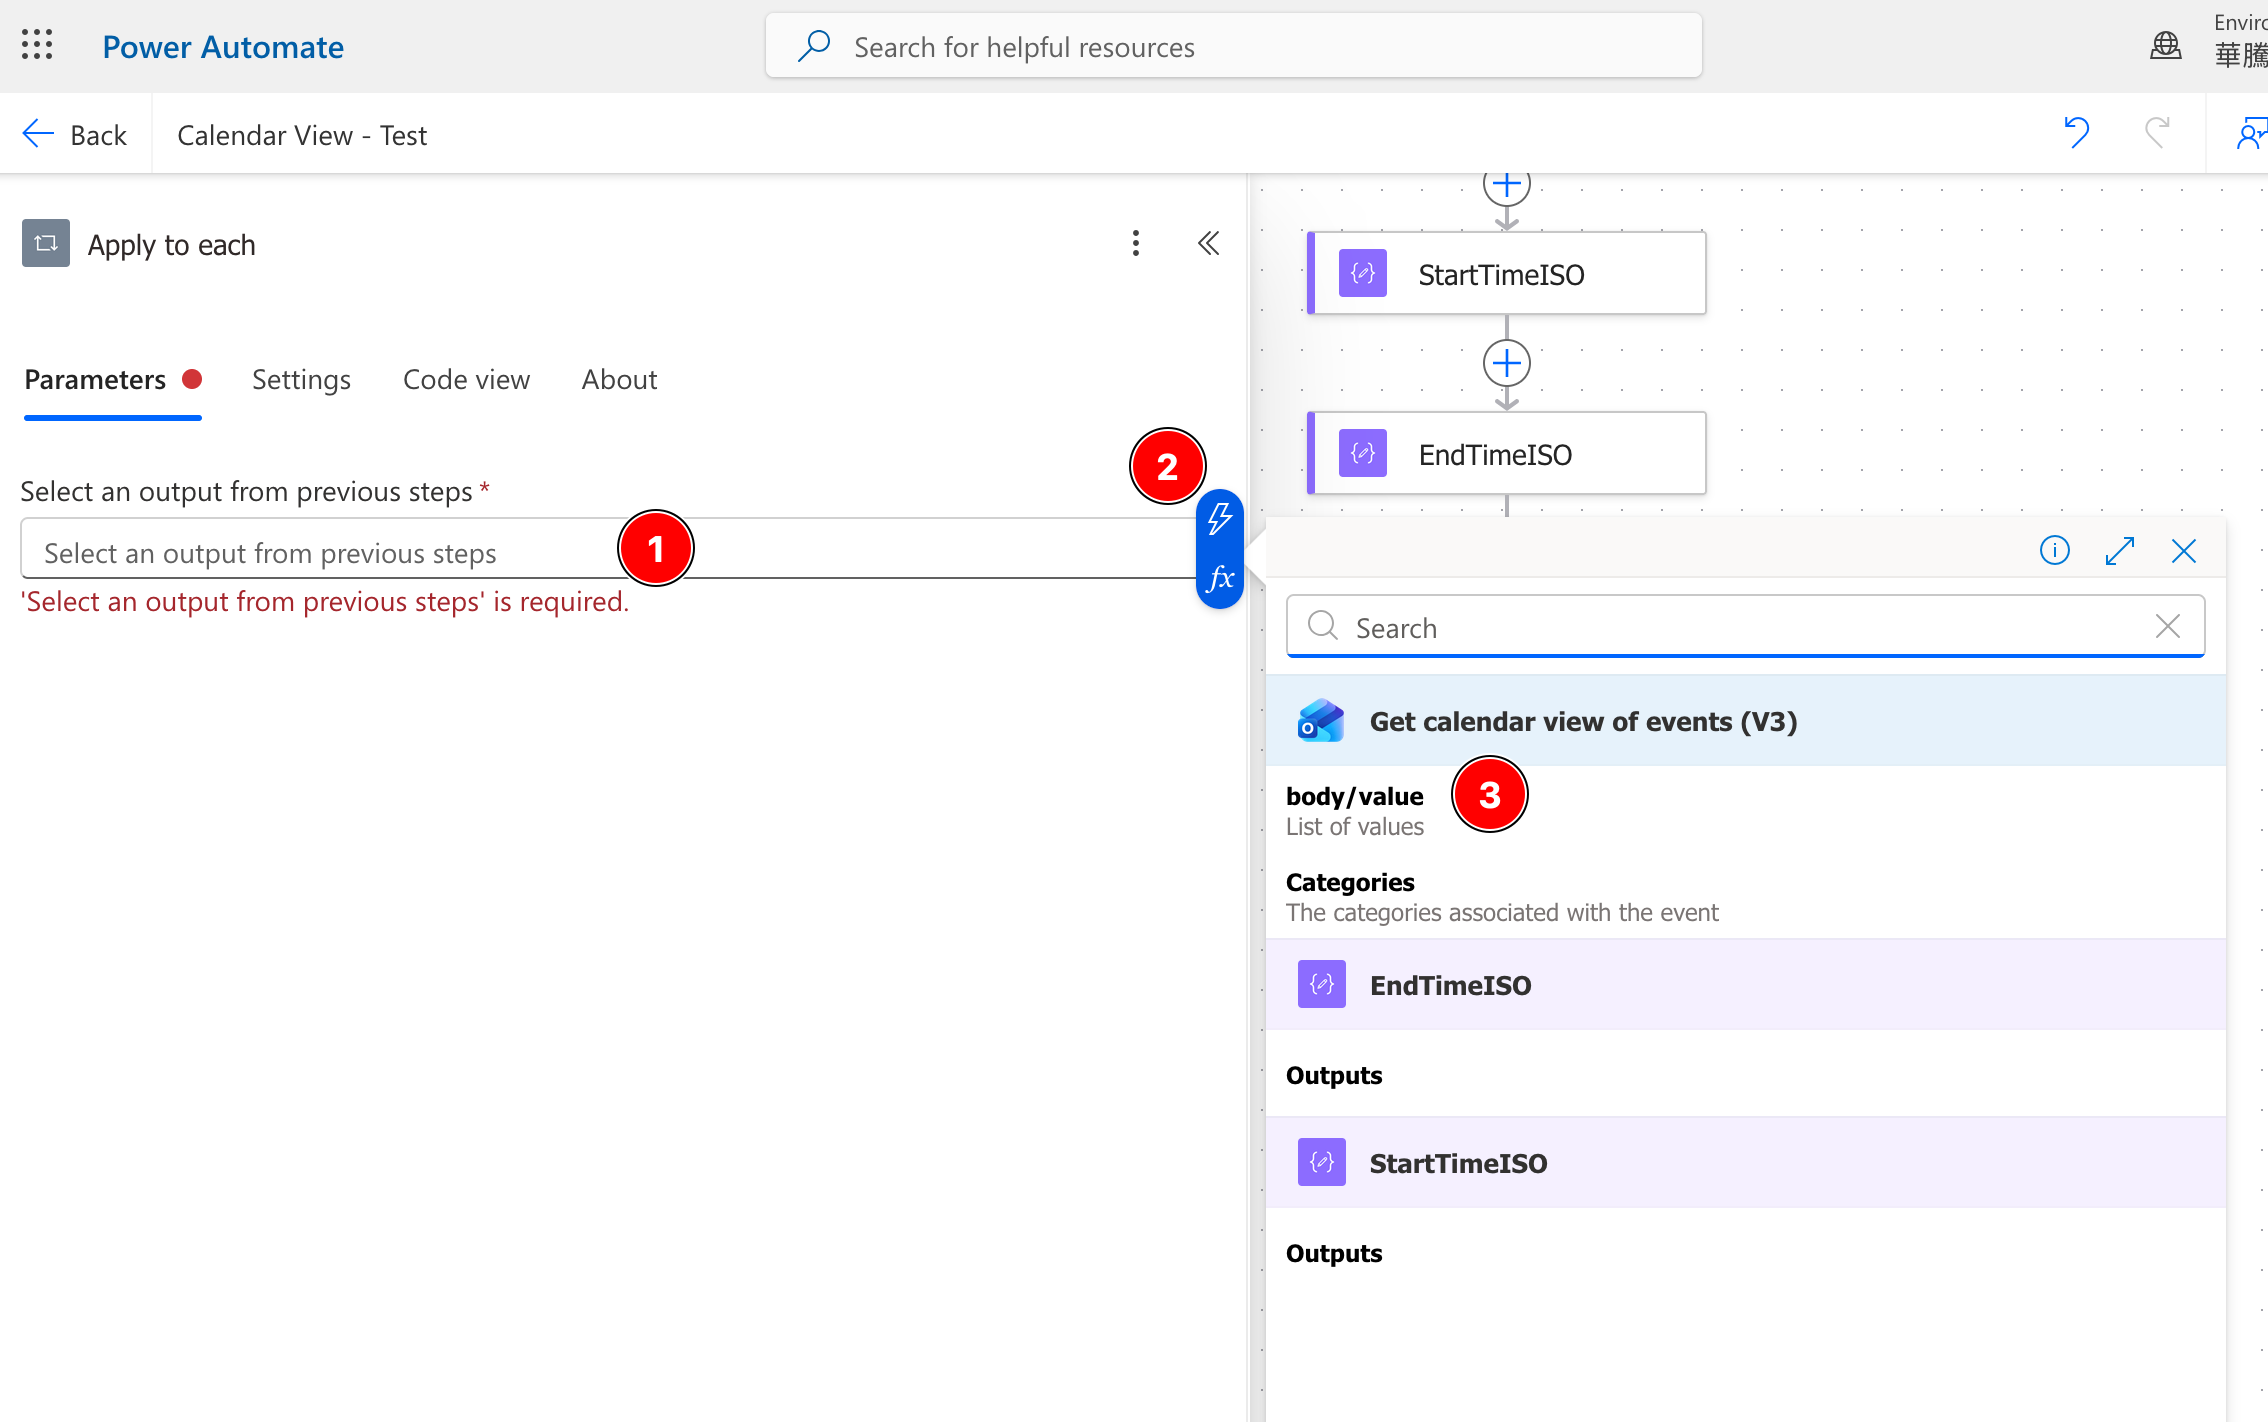The height and width of the screenshot is (1422, 2268).
Task: Click the EndTimeISO section header
Action: point(1746,985)
